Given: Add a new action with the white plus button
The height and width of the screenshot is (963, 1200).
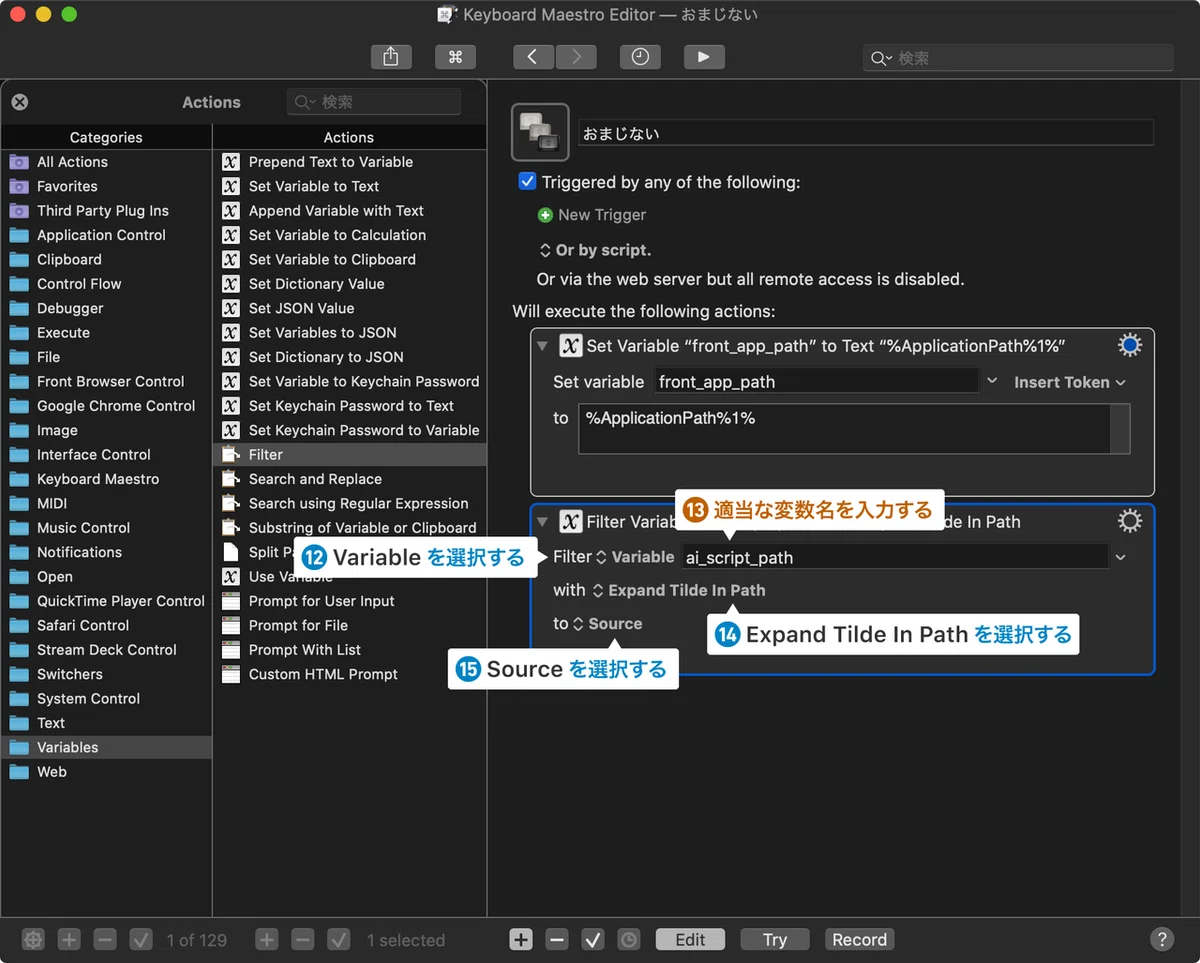Looking at the screenshot, I should click(521, 939).
